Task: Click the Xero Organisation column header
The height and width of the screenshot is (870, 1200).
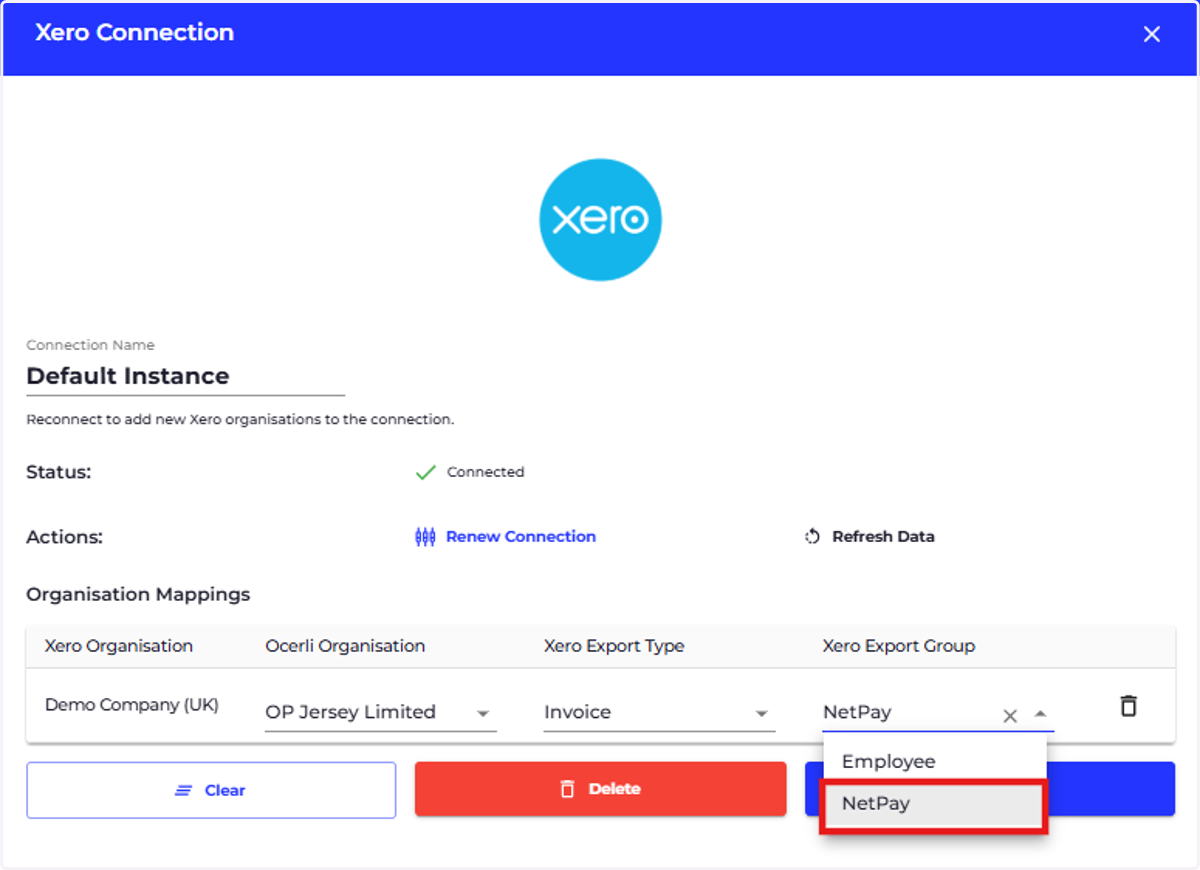Action: [x=119, y=646]
